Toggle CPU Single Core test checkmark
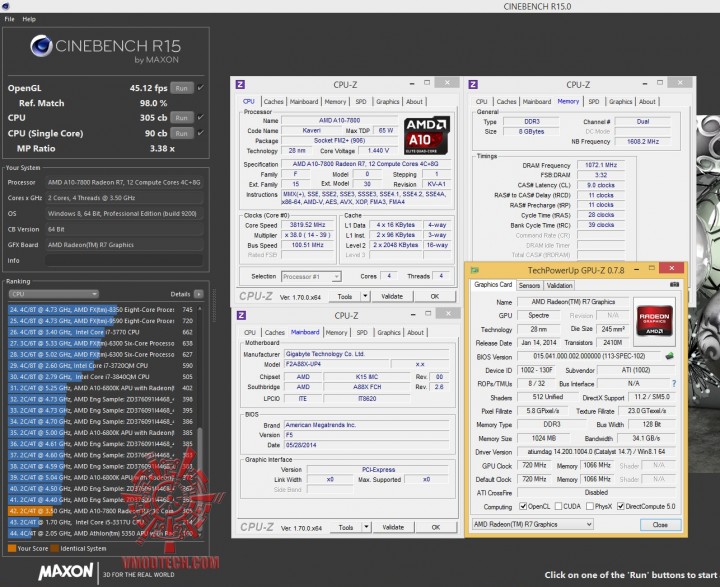The image size is (720, 587). coord(200,133)
